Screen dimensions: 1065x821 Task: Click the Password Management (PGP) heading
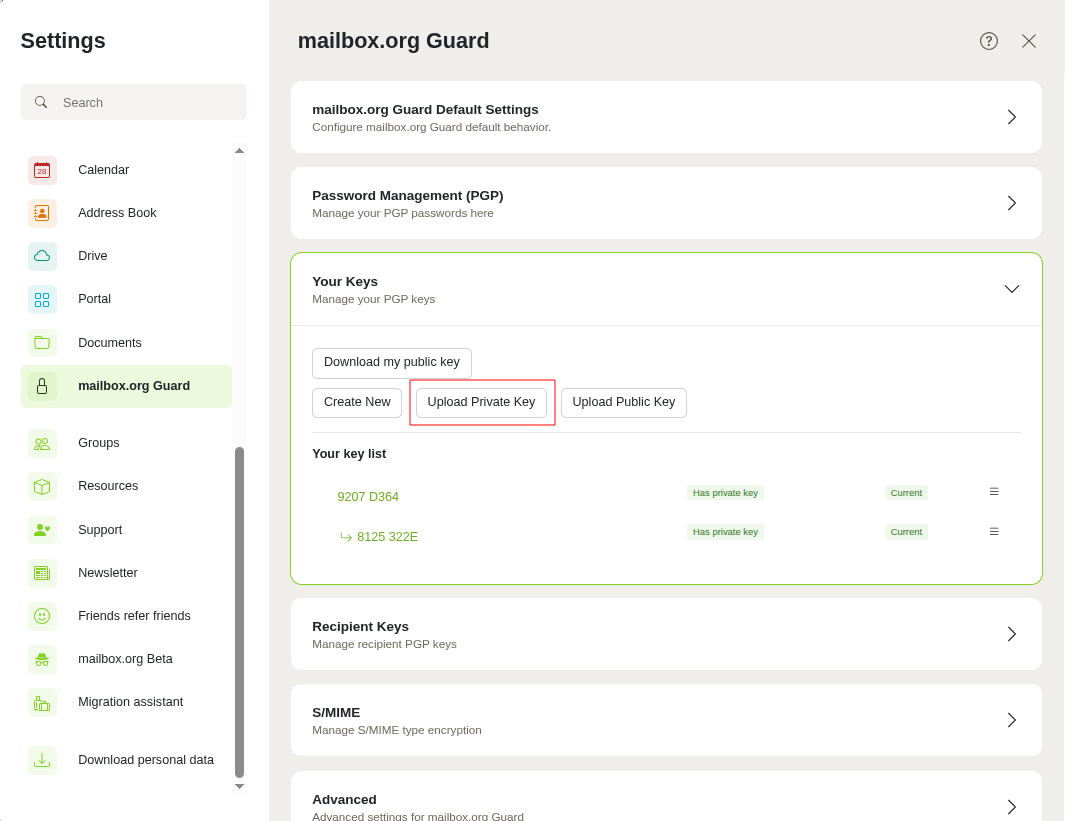tap(408, 196)
